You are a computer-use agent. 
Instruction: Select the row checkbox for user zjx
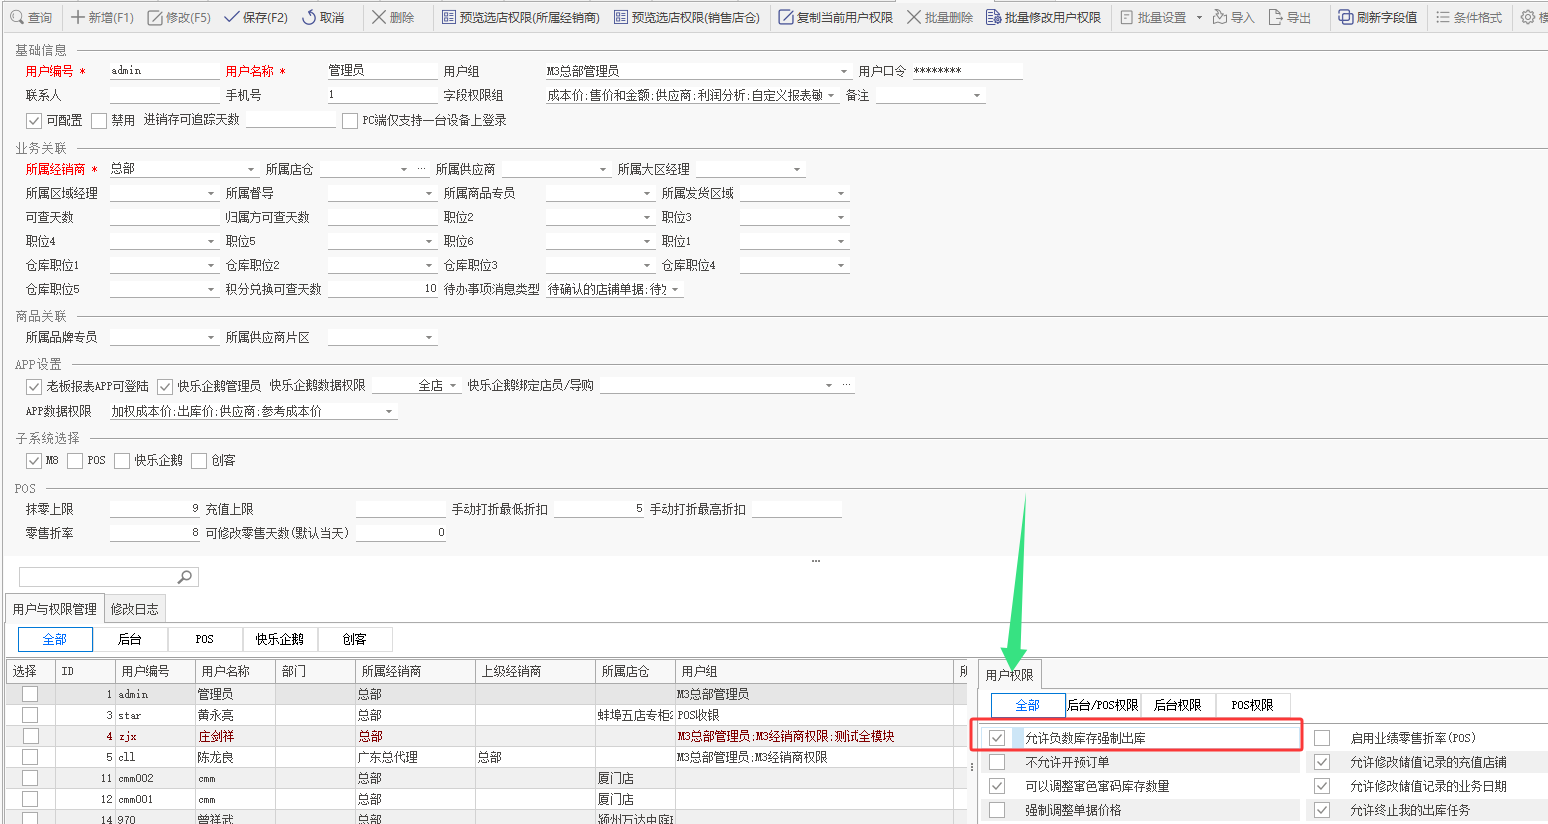[30, 736]
